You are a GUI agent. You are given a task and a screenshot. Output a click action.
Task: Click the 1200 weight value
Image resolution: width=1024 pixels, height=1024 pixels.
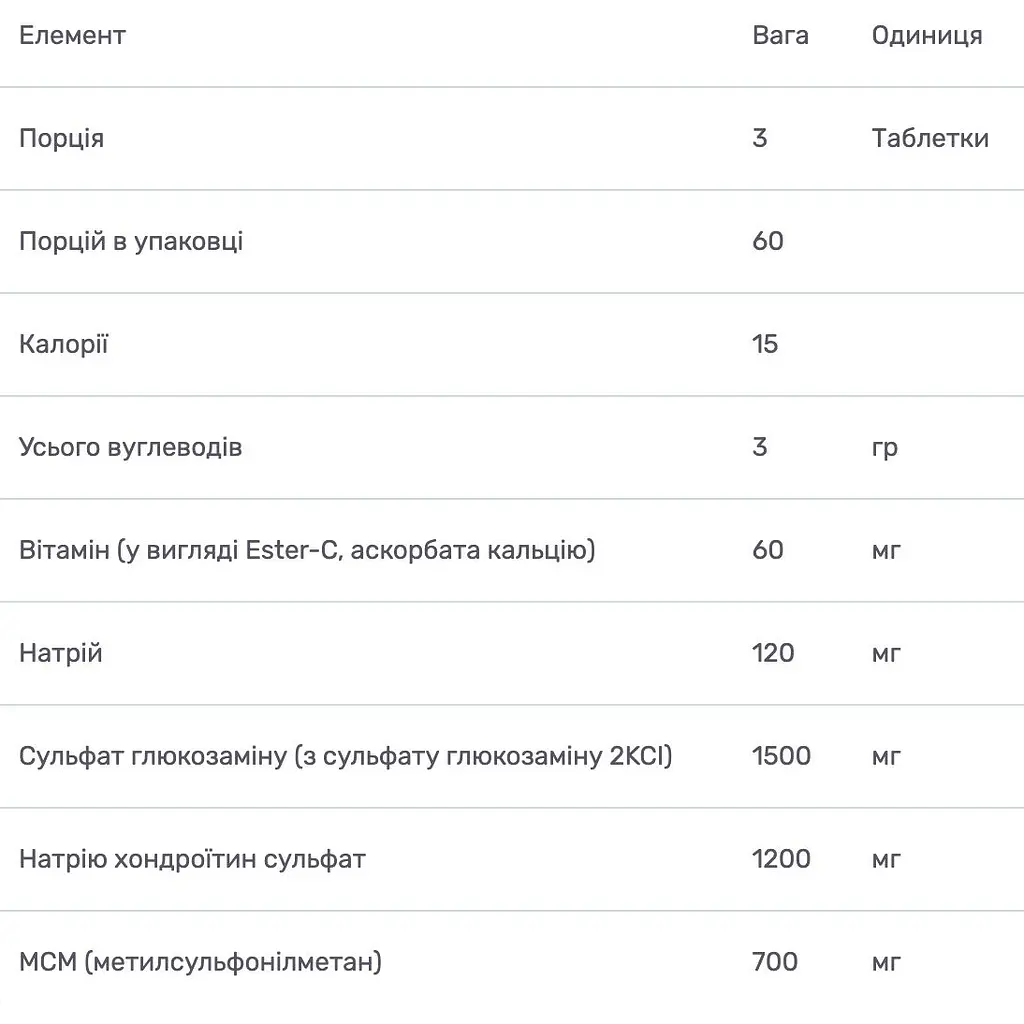(x=781, y=859)
